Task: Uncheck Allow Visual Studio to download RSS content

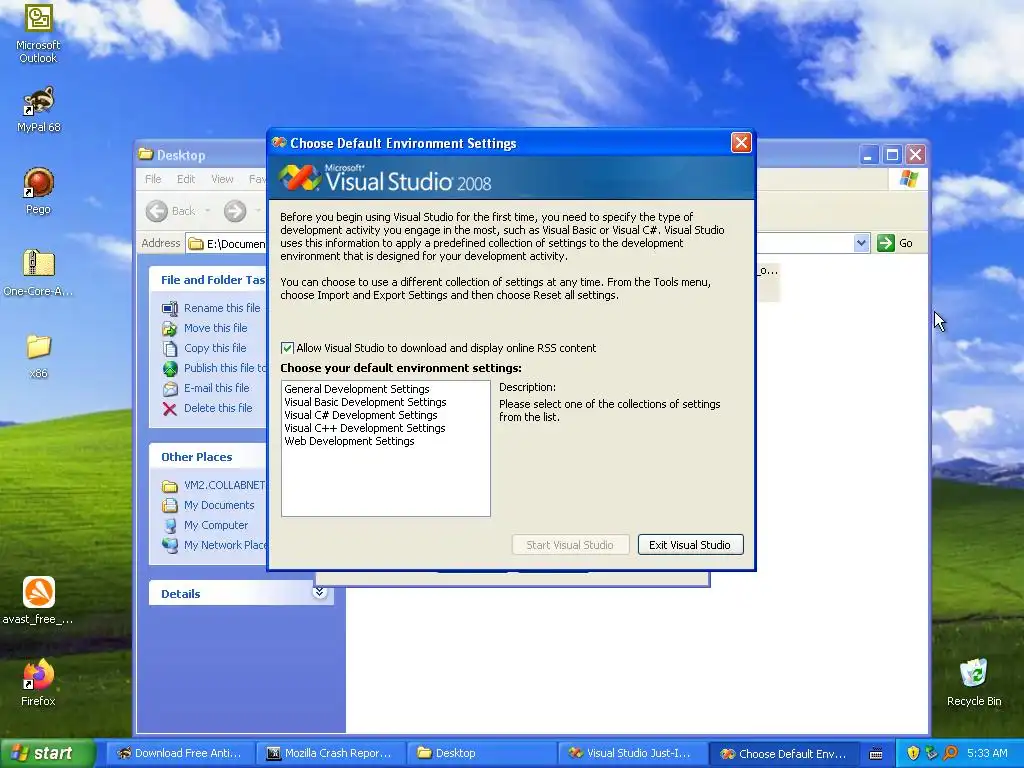Action: pos(287,348)
